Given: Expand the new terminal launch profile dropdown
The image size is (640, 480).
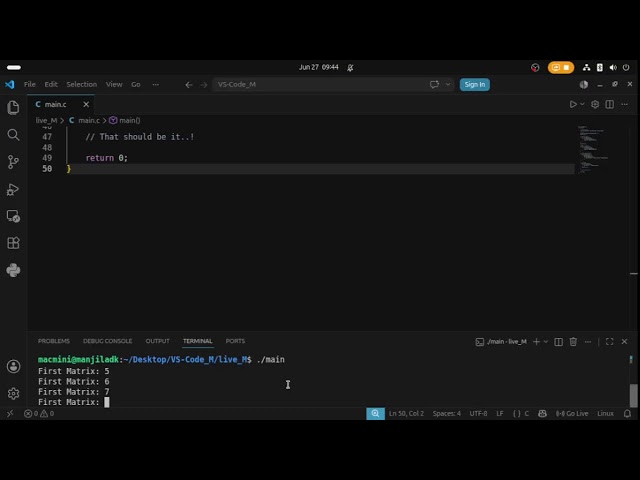Looking at the screenshot, I should (546, 342).
